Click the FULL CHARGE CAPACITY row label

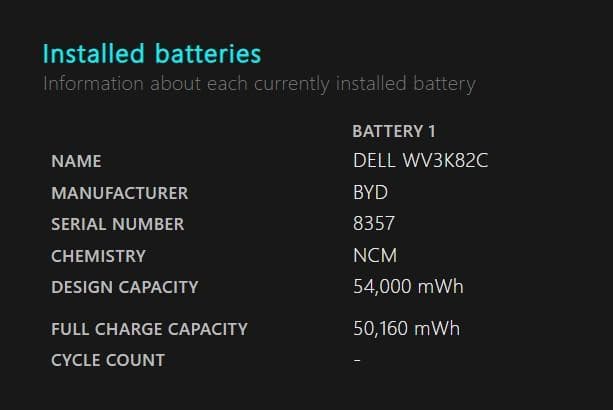[x=149, y=328]
